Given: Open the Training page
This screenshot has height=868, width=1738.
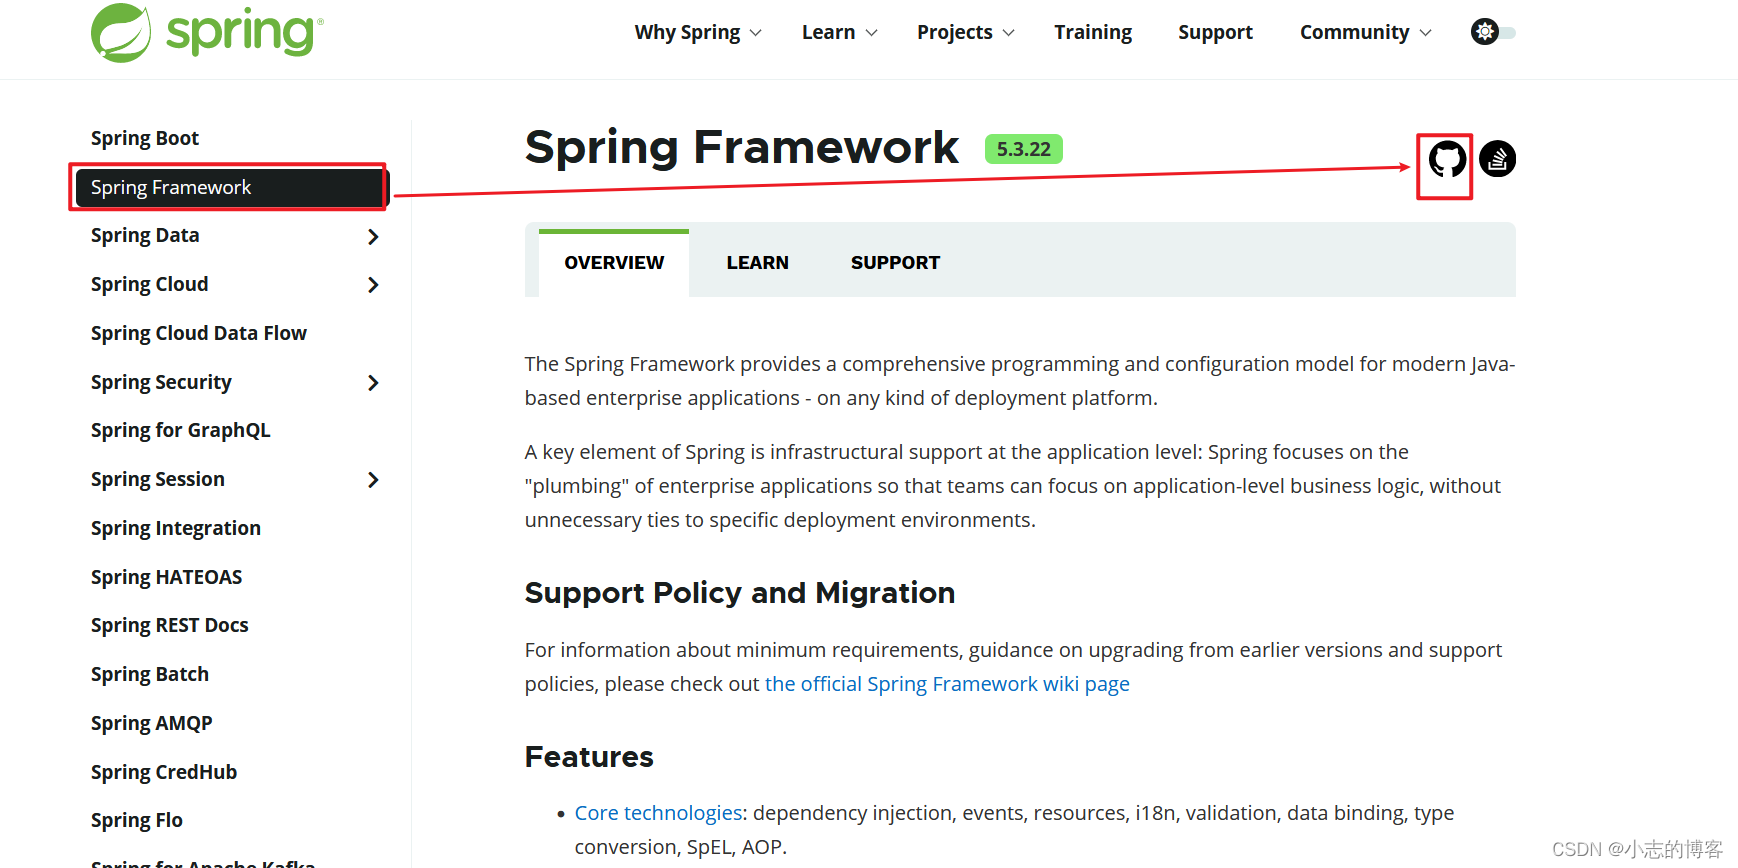Looking at the screenshot, I should point(1093,32).
